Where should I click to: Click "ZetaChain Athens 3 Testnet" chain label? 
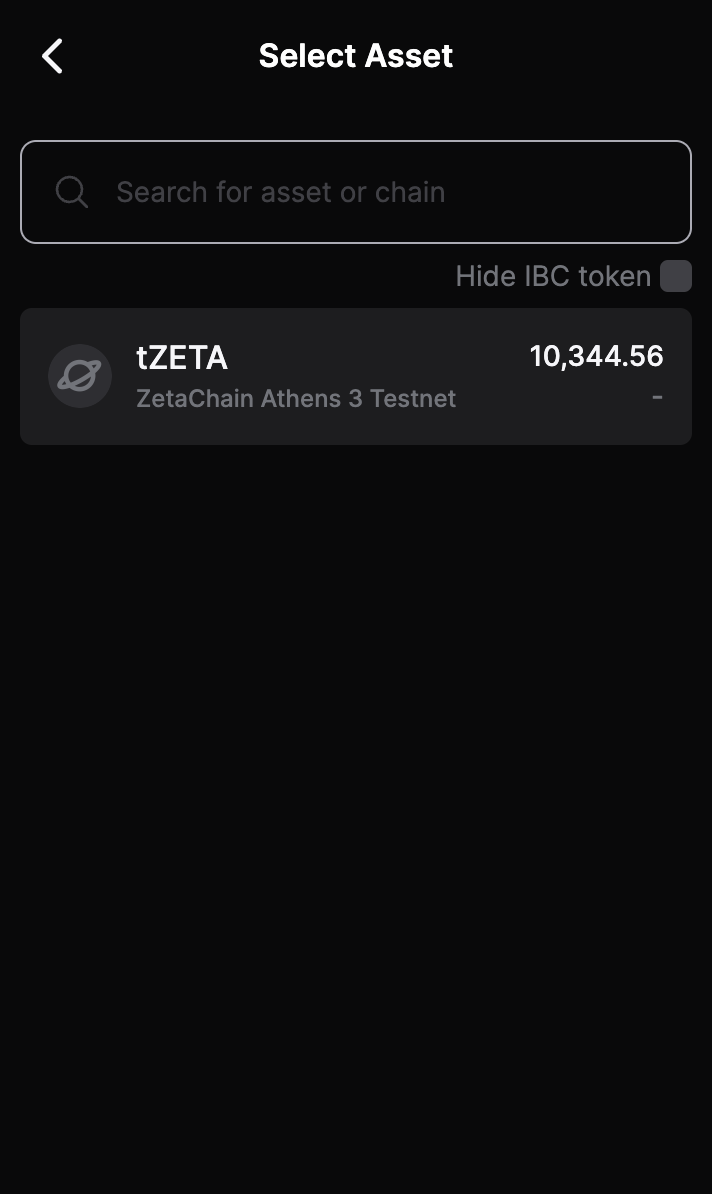point(296,398)
